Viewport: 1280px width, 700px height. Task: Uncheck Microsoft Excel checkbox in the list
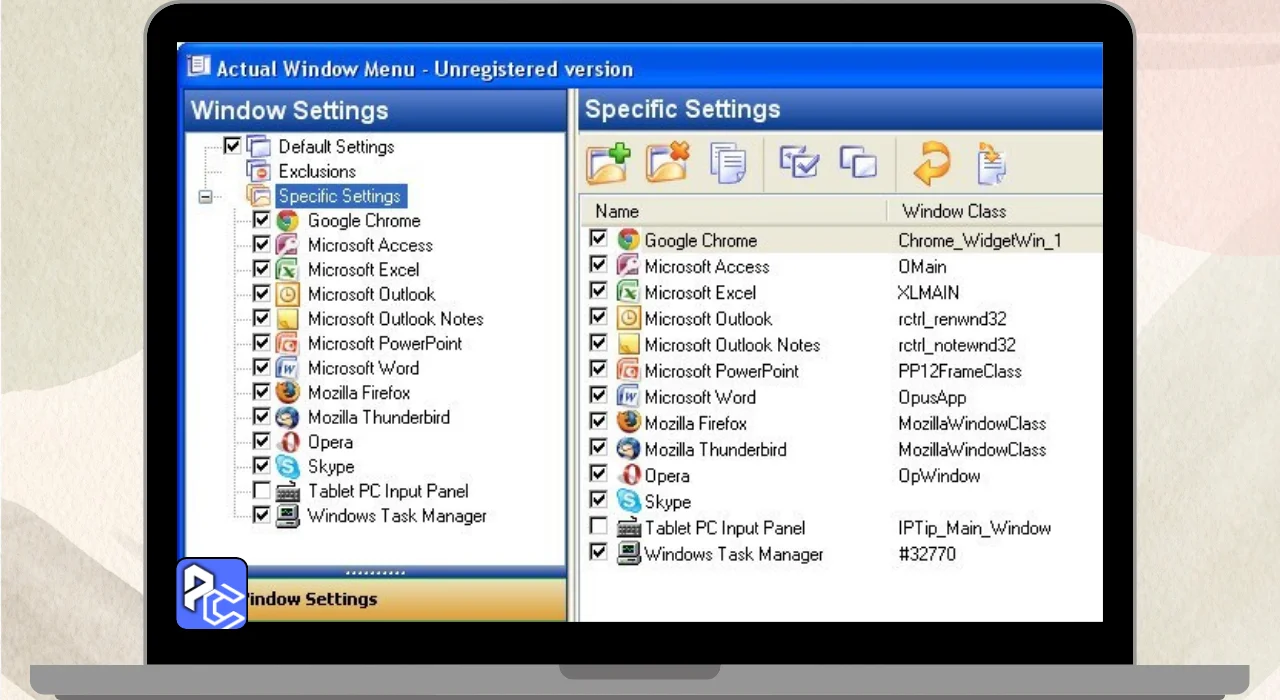point(598,291)
